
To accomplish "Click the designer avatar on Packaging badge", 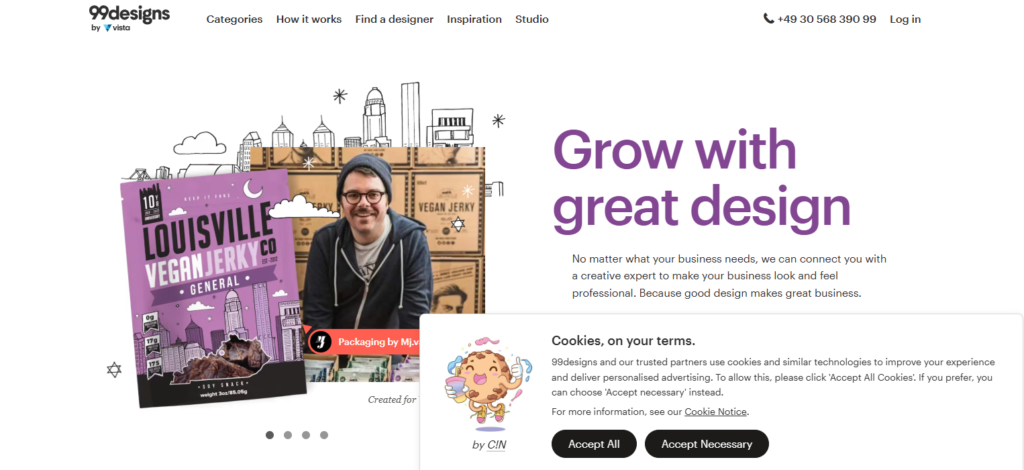I will (x=321, y=341).
